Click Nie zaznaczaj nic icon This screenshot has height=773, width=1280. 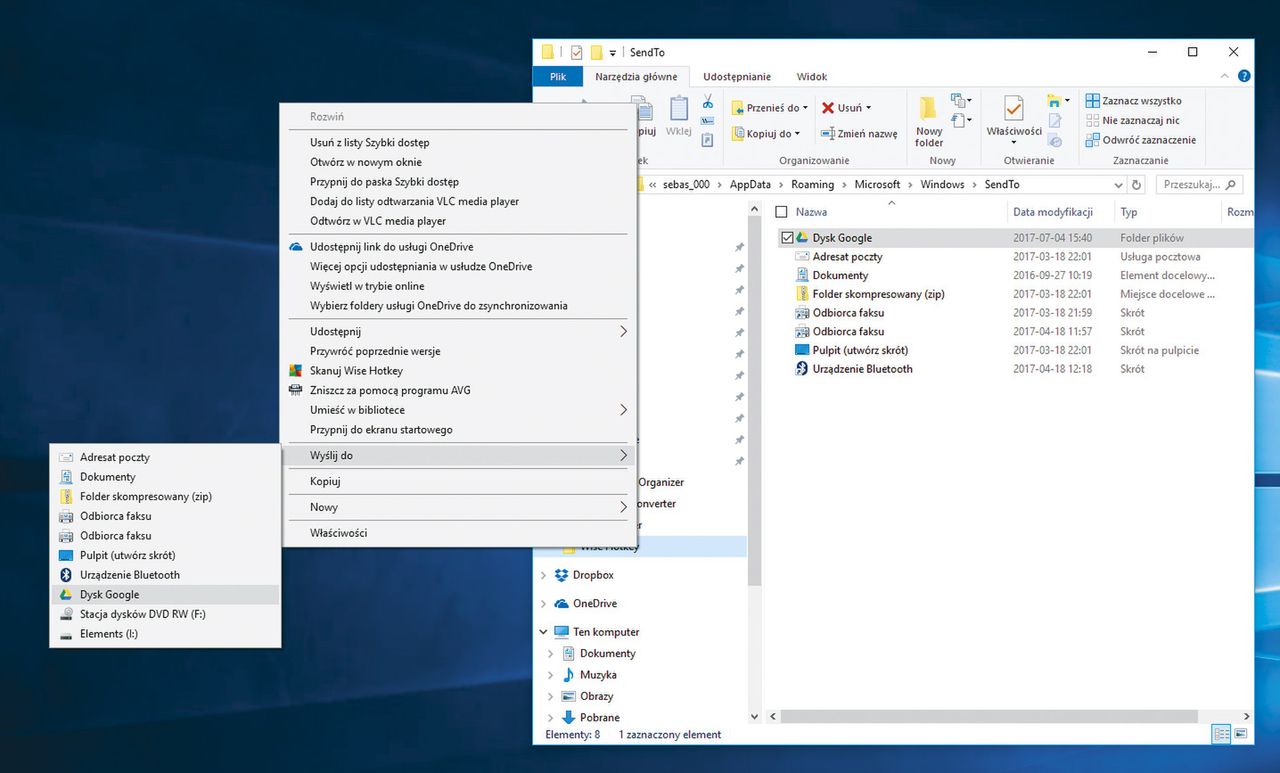[x=1092, y=120]
